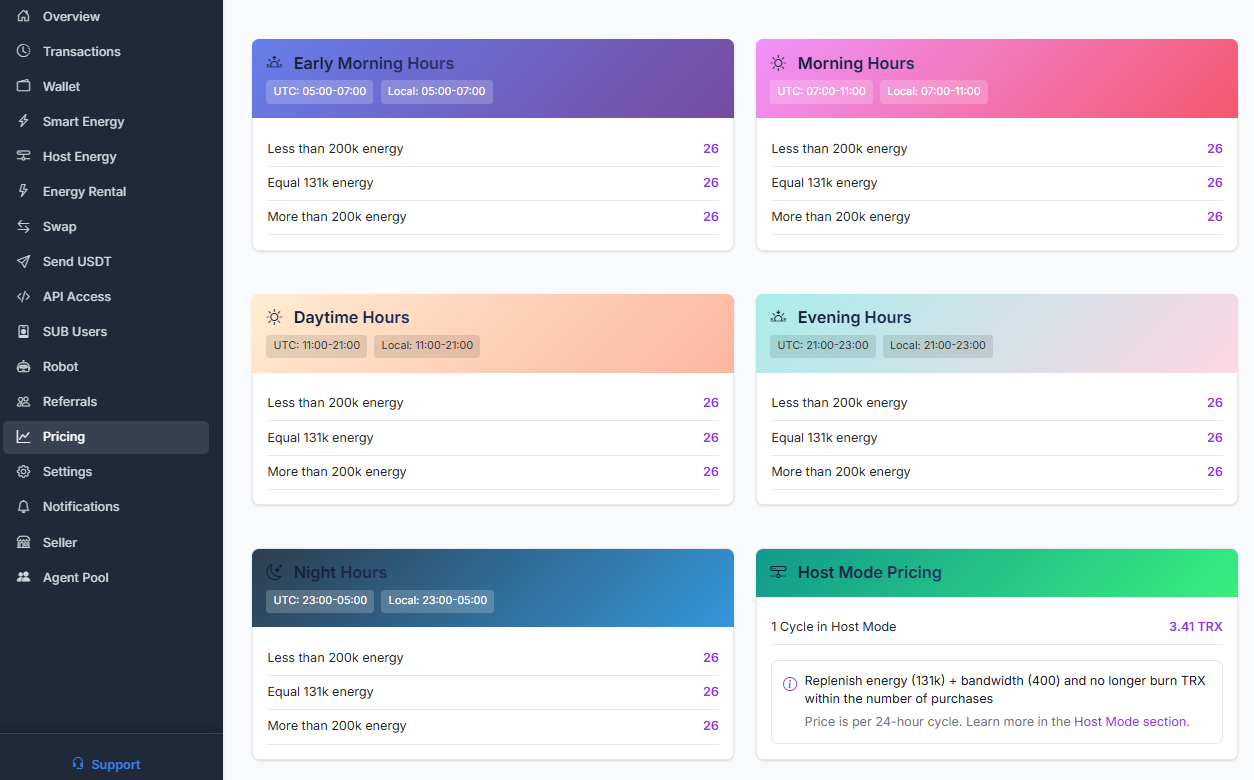
Task: Click the Support headset icon
Action: (78, 764)
